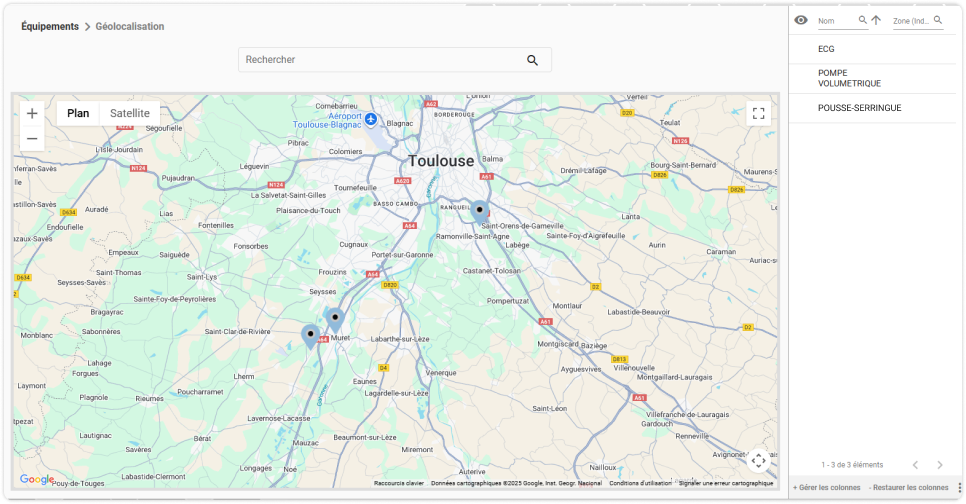Click the Géolocalisation breadcrumb

(x=130, y=26)
